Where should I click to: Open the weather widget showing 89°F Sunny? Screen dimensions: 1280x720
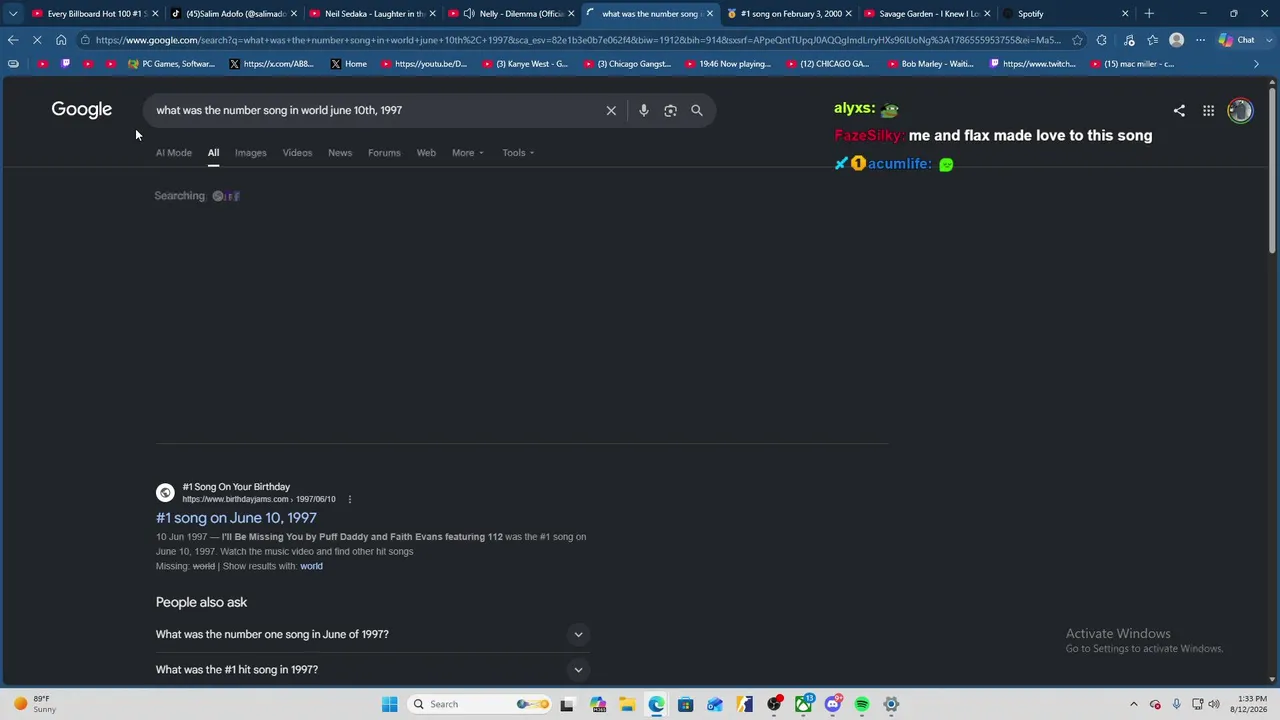34,704
